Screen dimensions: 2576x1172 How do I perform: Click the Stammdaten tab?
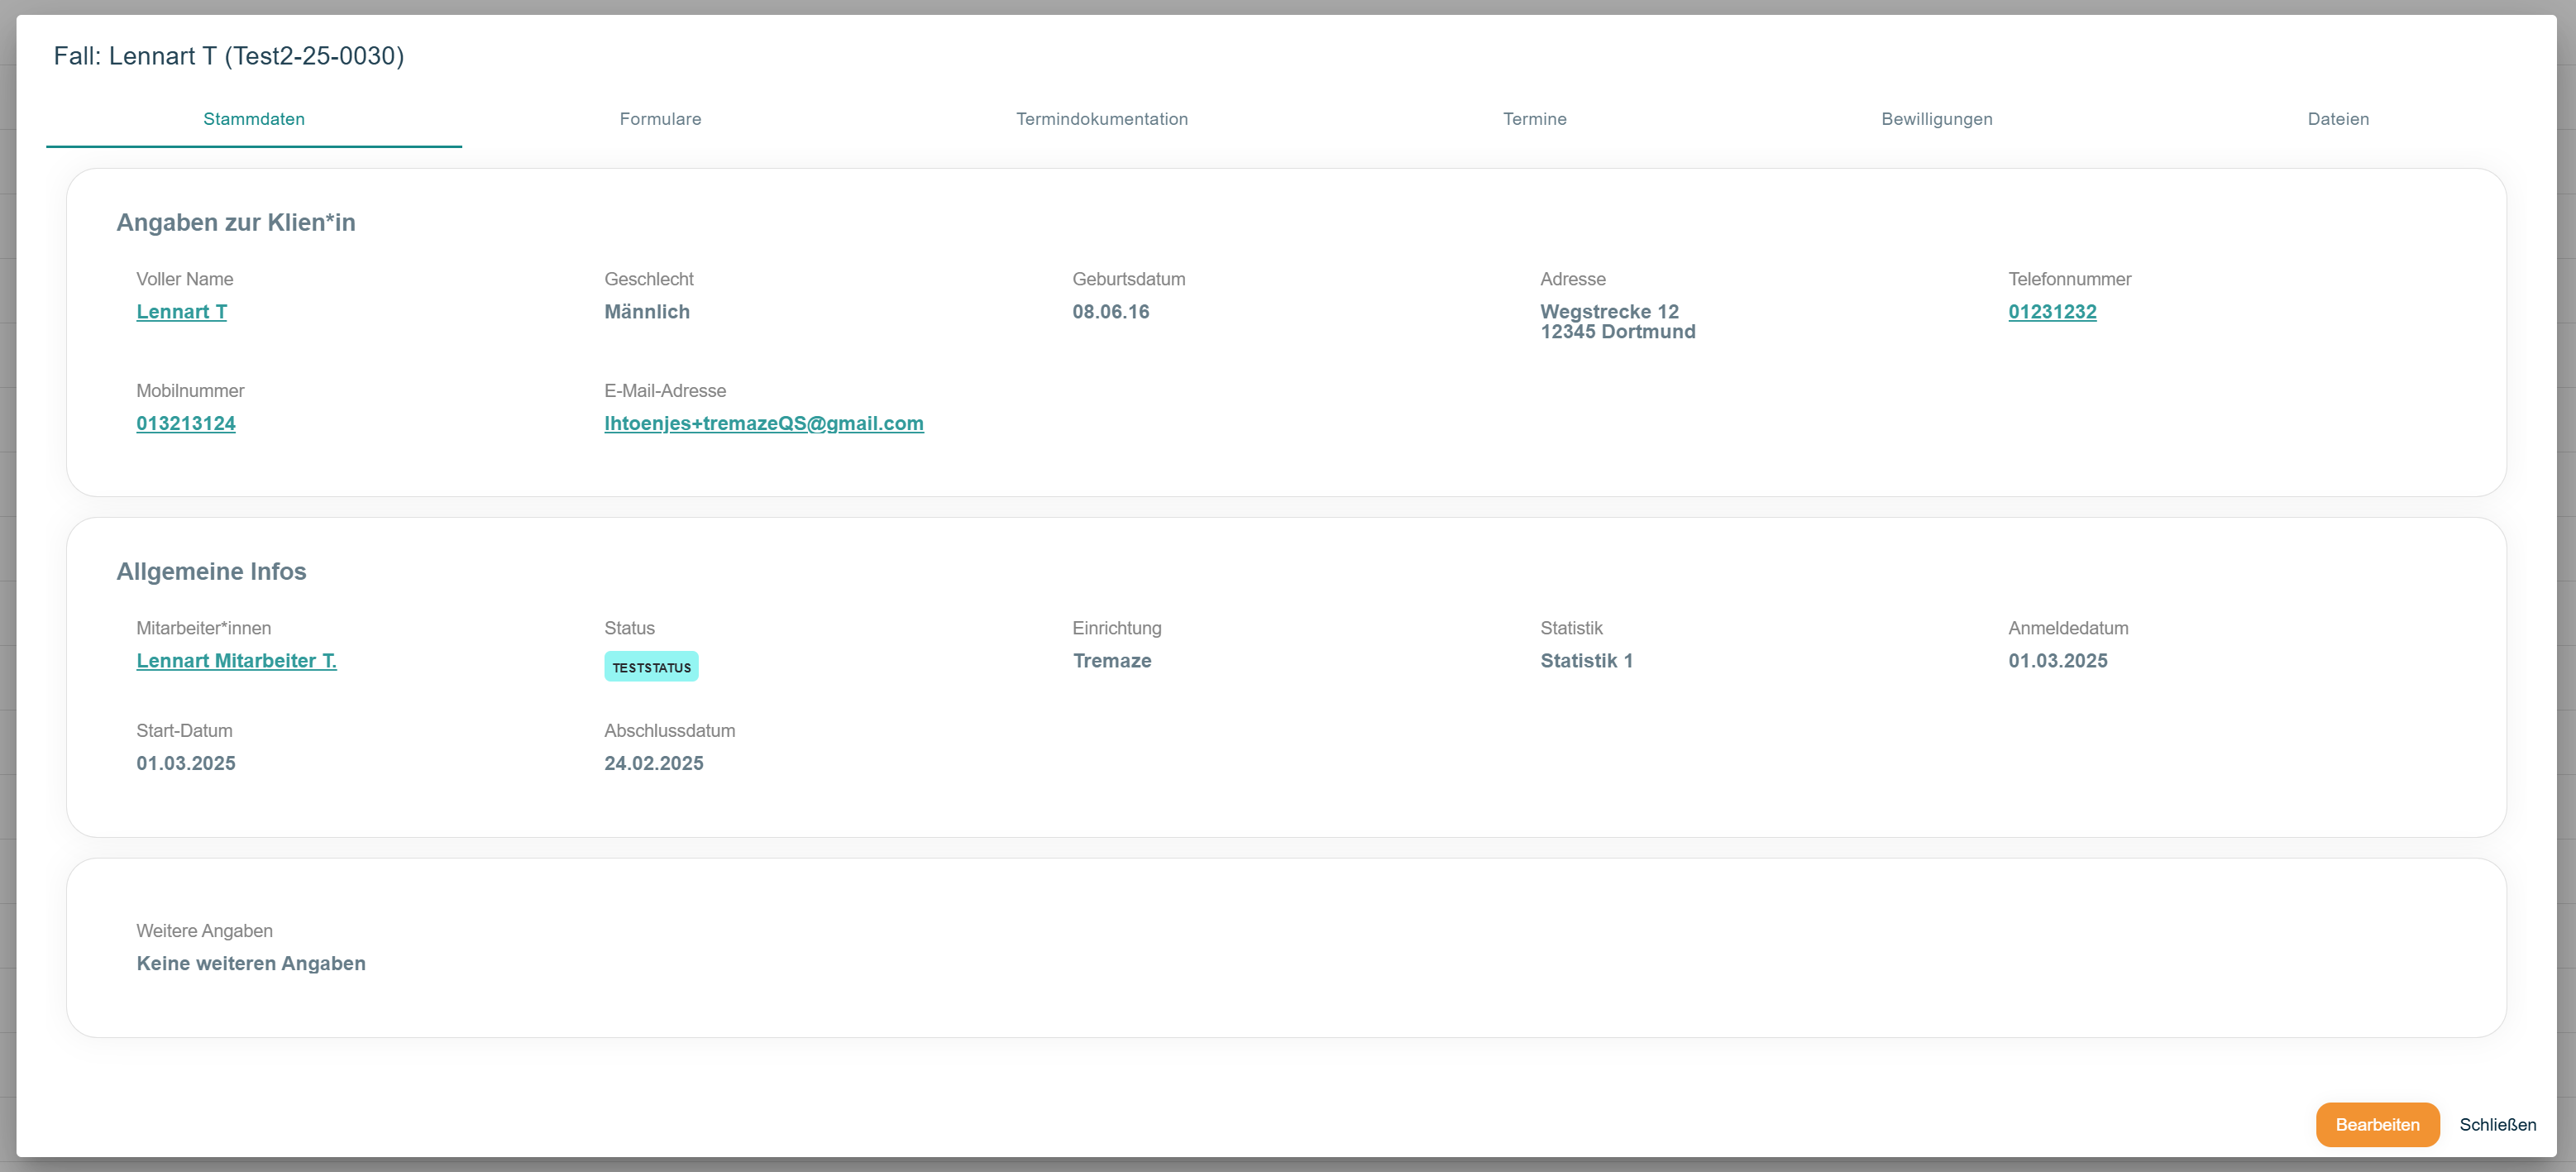pyautogui.click(x=254, y=119)
